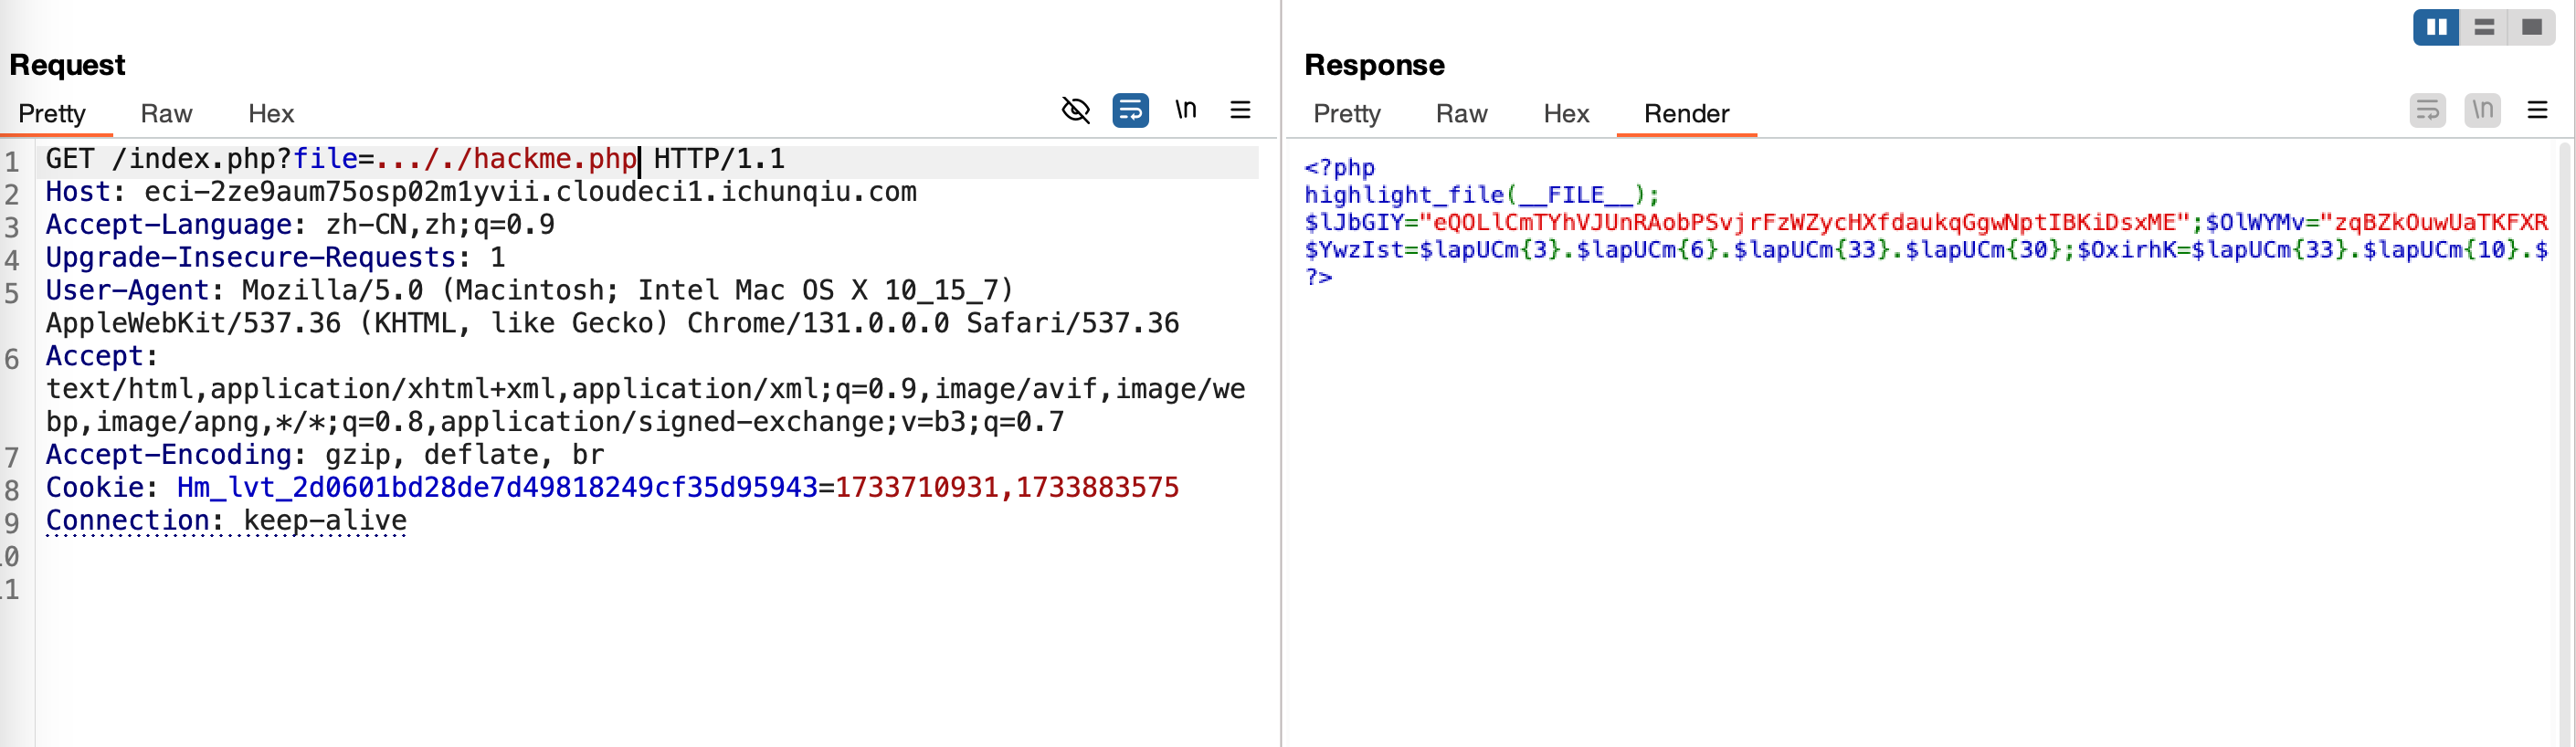The height and width of the screenshot is (747, 2576).
Task: Switch to Request Raw tab
Action: (166, 114)
